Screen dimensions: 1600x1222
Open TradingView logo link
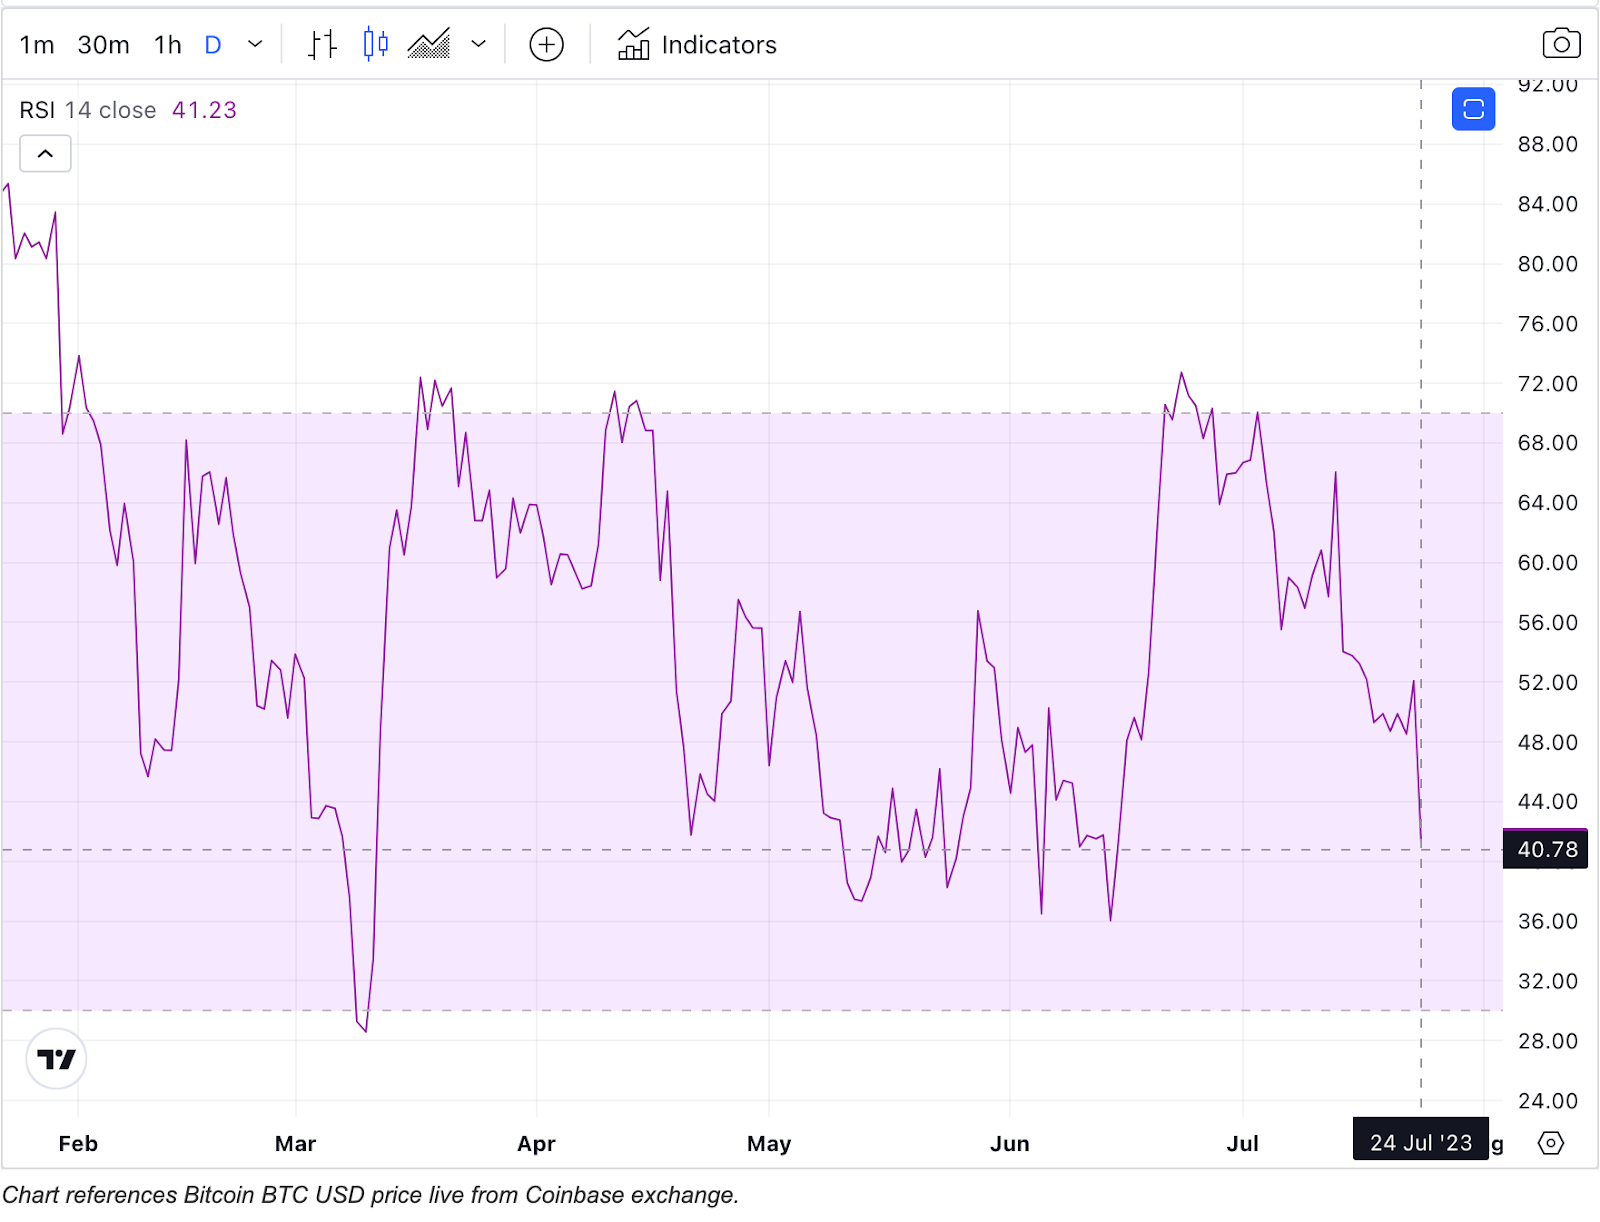(56, 1059)
